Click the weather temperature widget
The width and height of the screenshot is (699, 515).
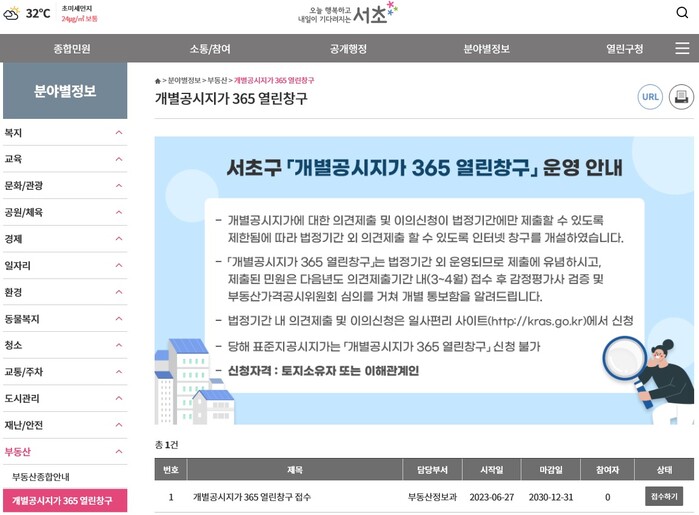click(38, 14)
